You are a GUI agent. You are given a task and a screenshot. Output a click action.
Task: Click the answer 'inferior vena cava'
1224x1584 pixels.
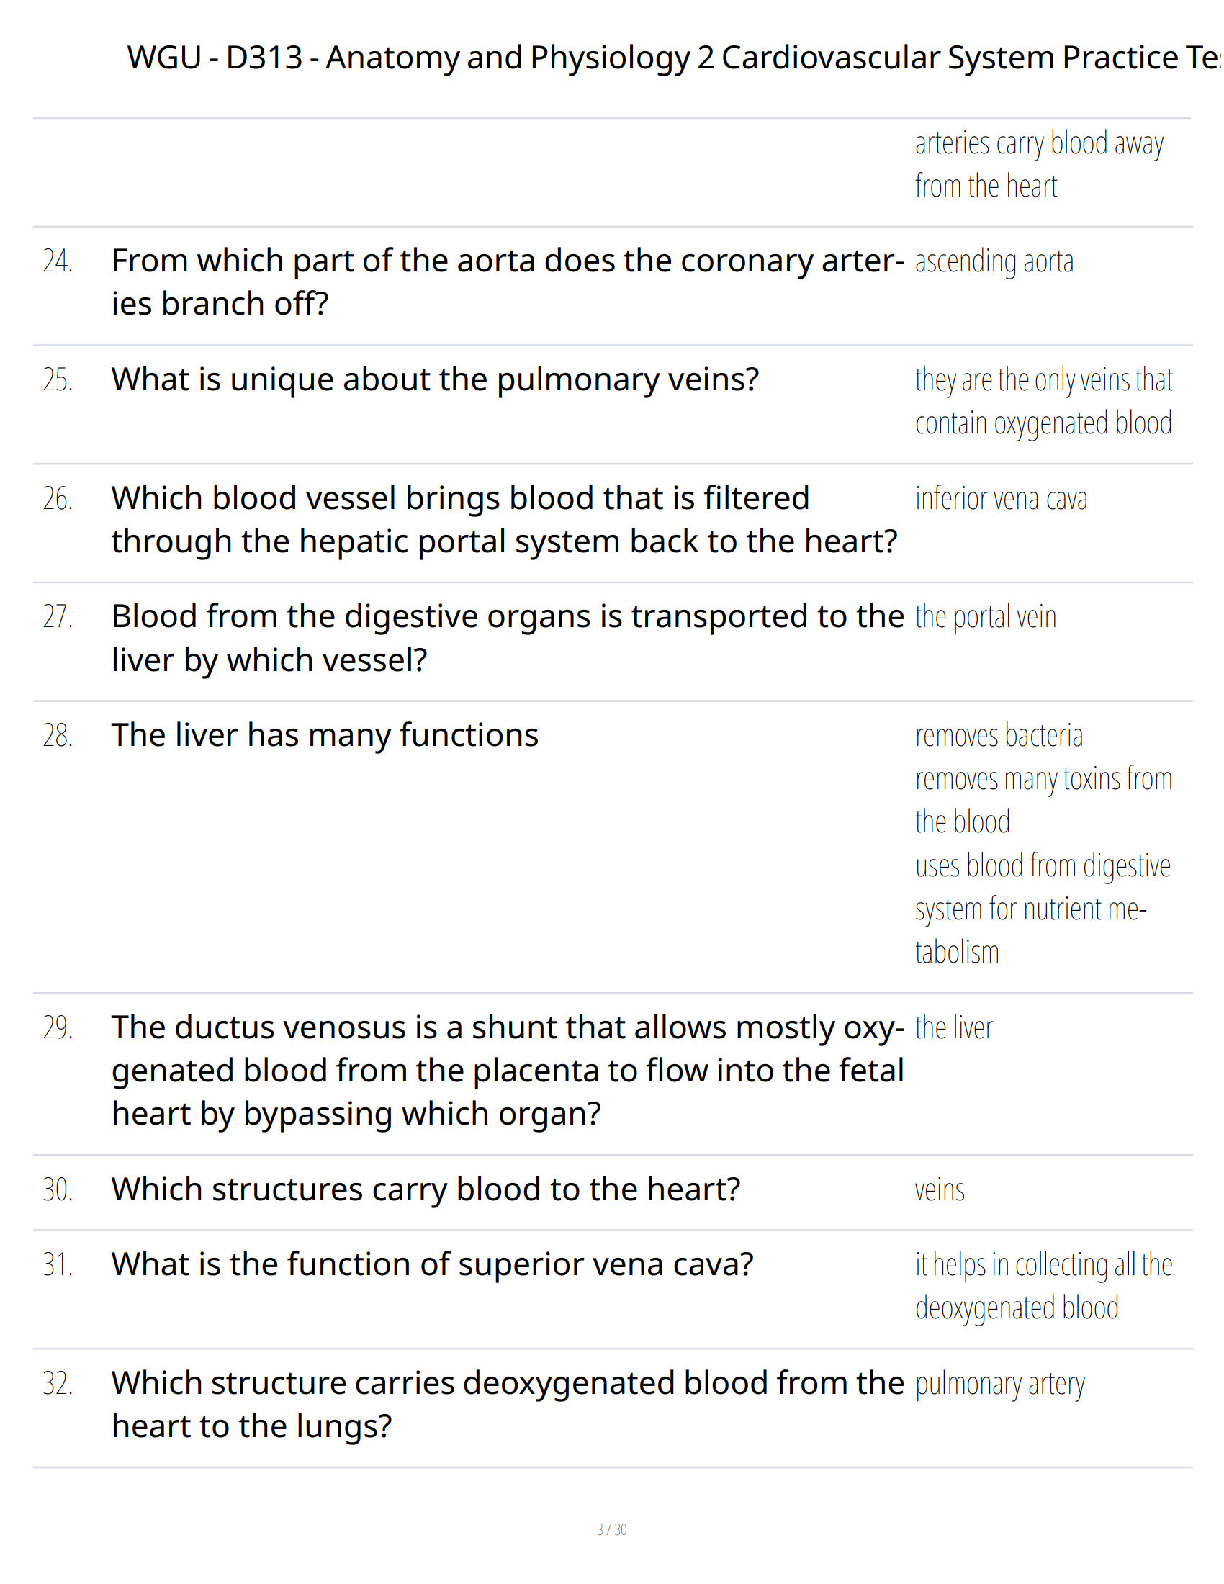click(1000, 499)
